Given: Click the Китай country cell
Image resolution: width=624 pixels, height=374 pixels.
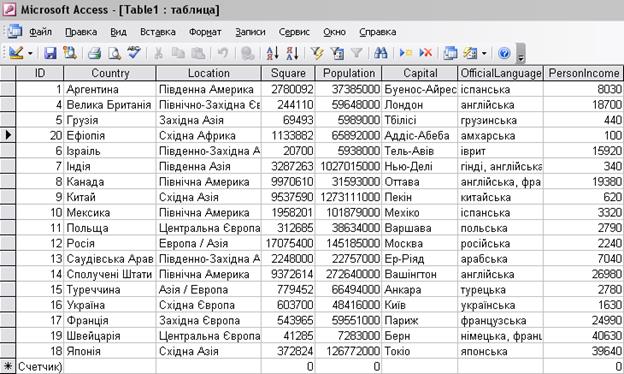Looking at the screenshot, I should (110, 197).
